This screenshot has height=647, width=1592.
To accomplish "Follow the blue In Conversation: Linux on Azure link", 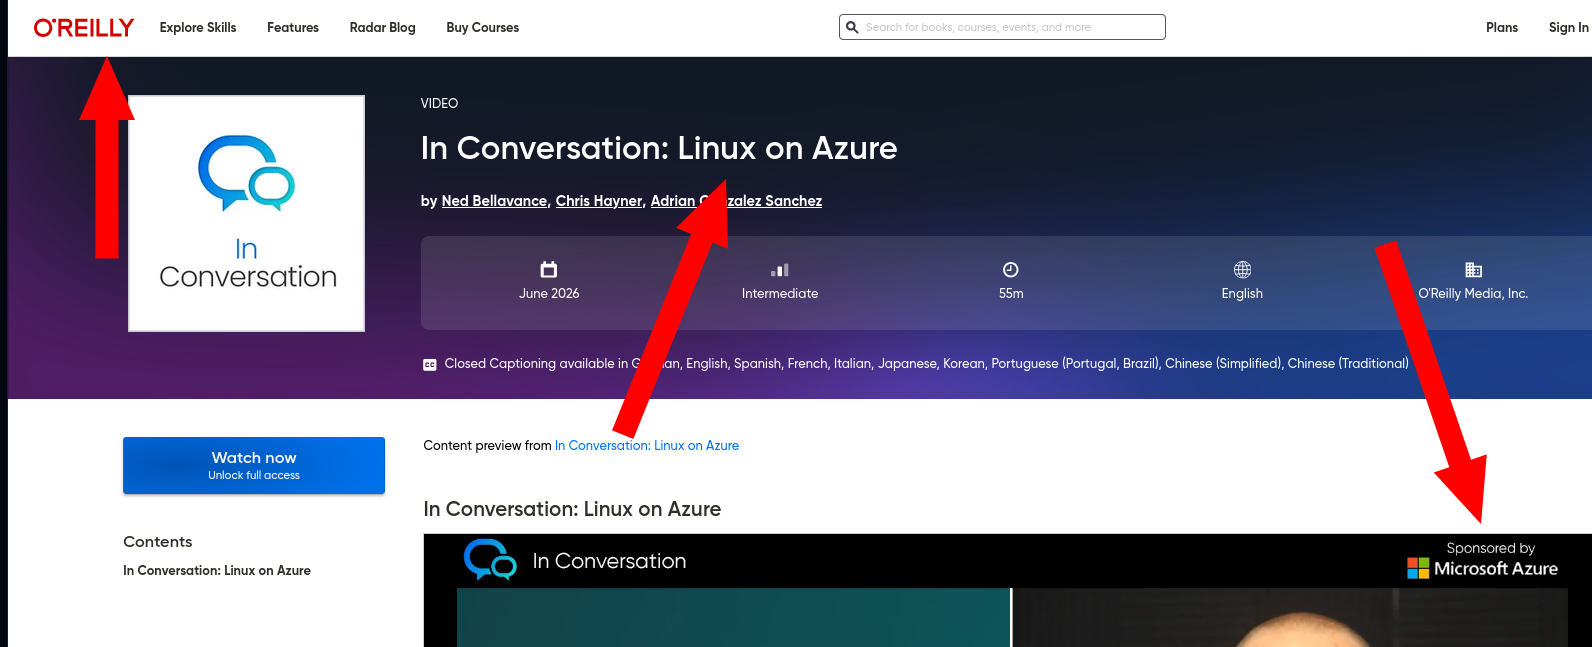I will (647, 446).
